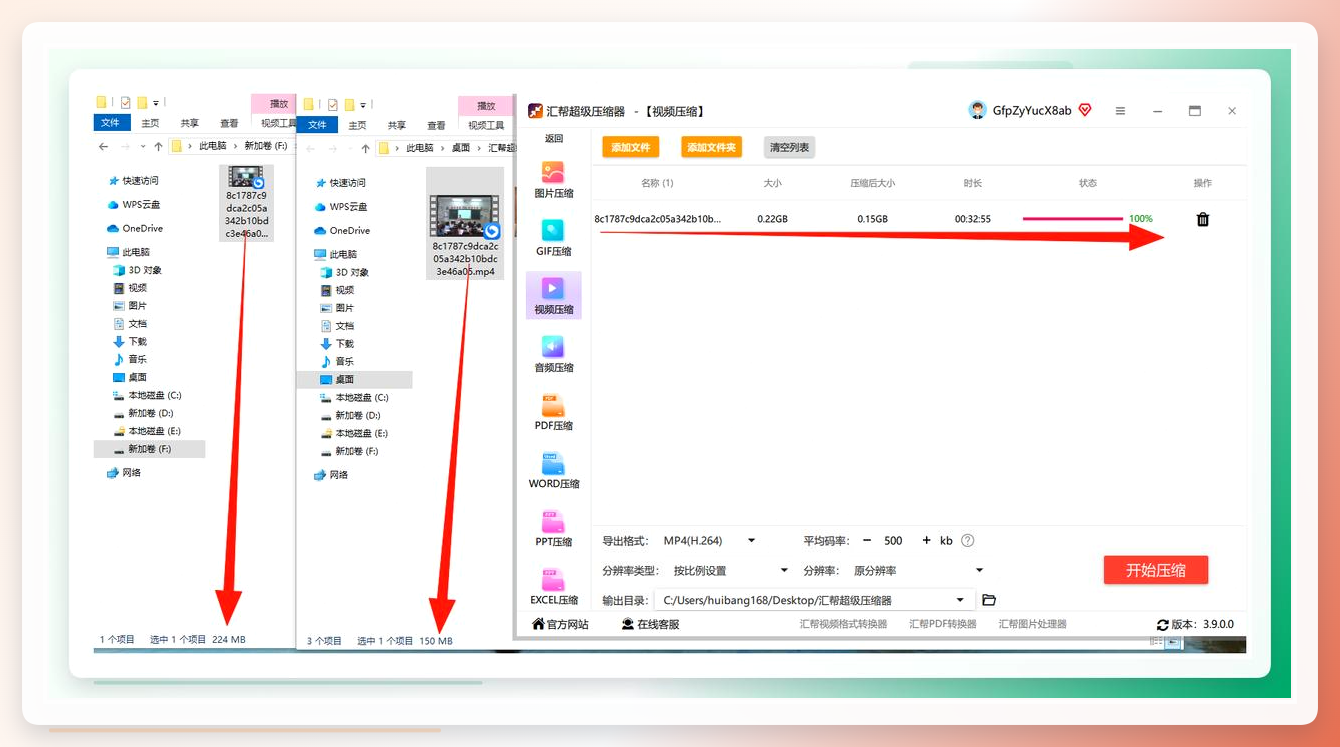This screenshot has width=1340, height=747.
Task: Select GIF压缩 sidebar icon
Action: click(553, 238)
